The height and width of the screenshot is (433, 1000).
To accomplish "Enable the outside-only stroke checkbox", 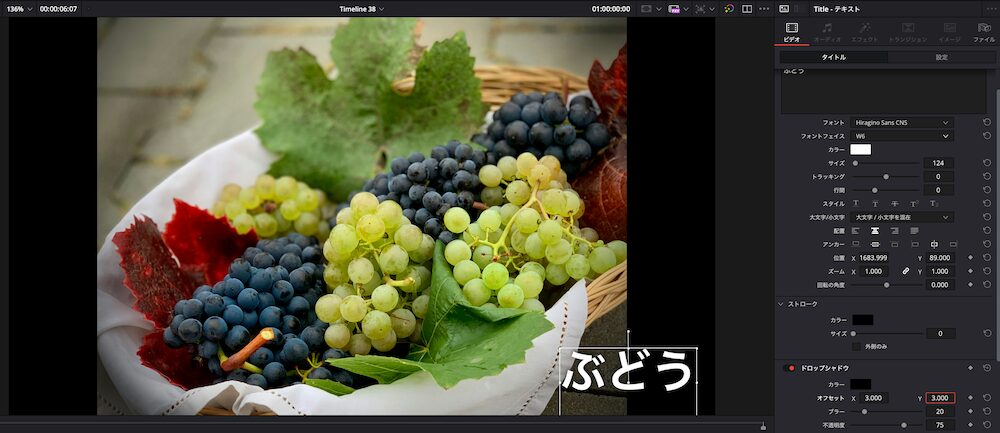I will pos(855,346).
